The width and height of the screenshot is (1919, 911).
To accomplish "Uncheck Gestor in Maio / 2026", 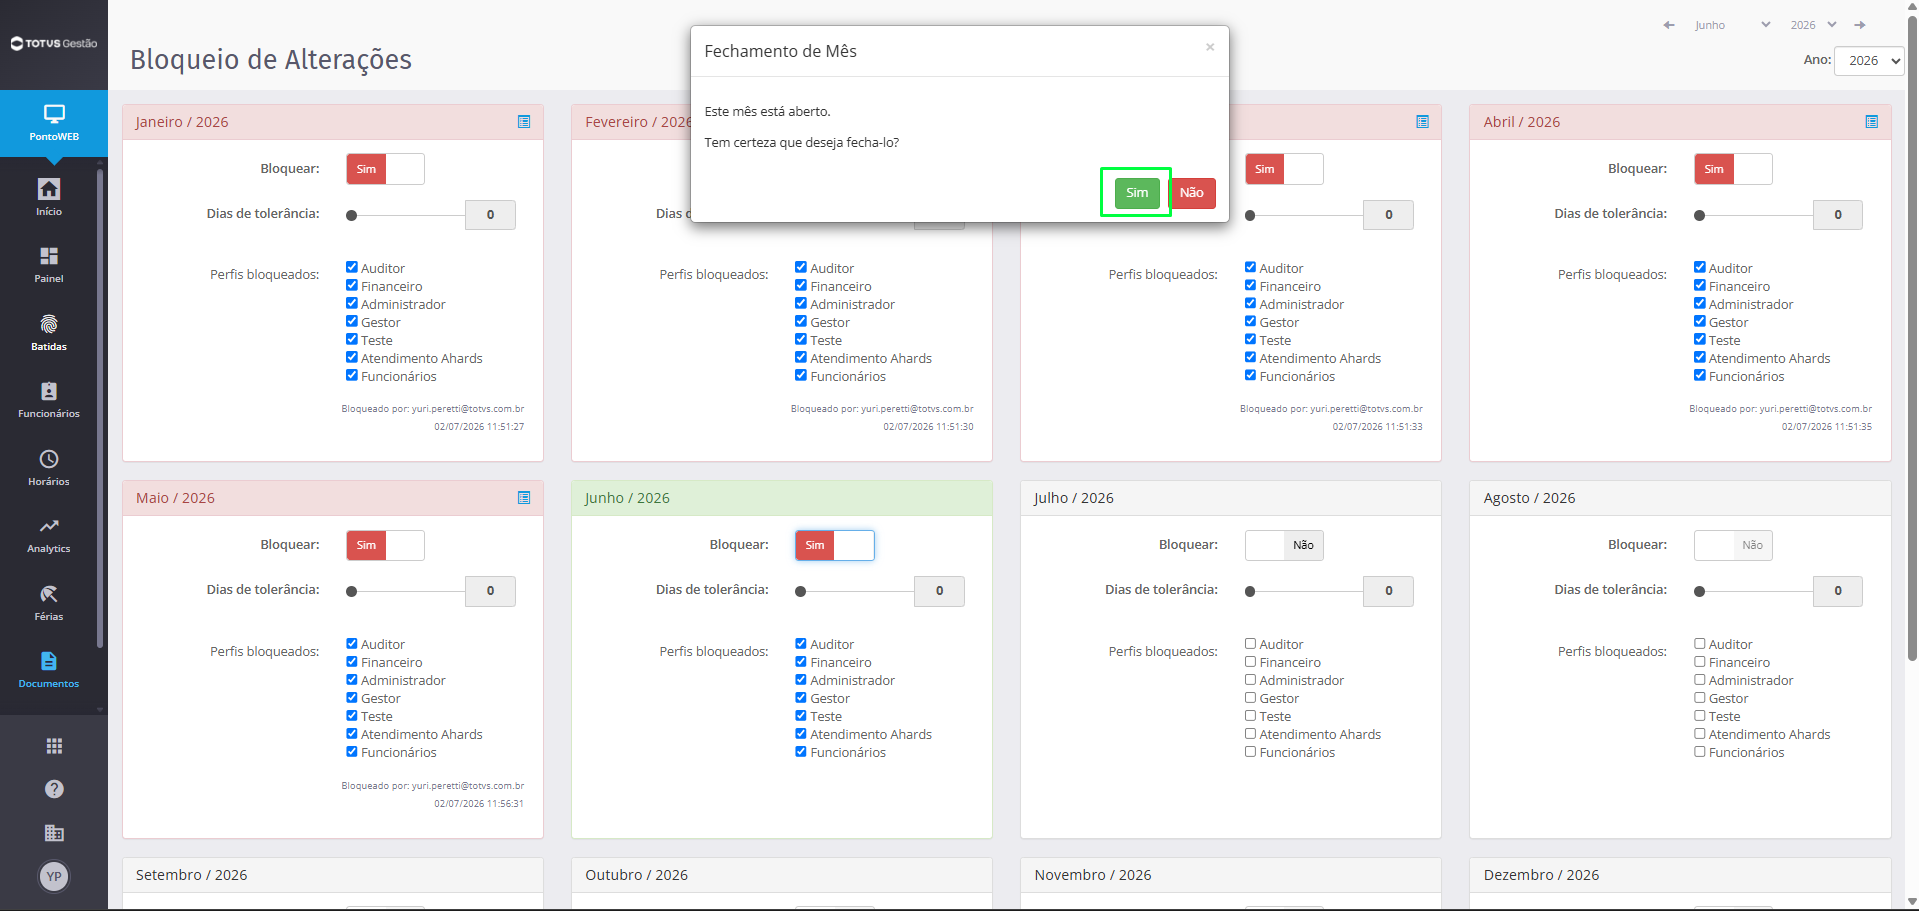I will tap(352, 697).
